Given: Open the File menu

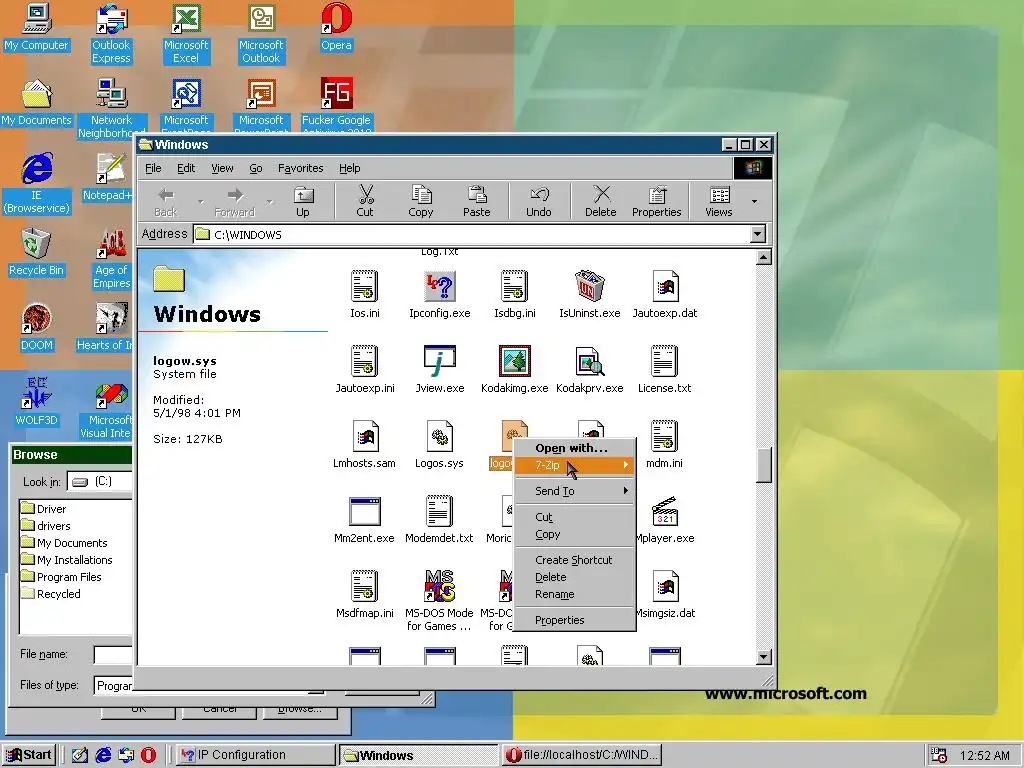Looking at the screenshot, I should pos(153,168).
